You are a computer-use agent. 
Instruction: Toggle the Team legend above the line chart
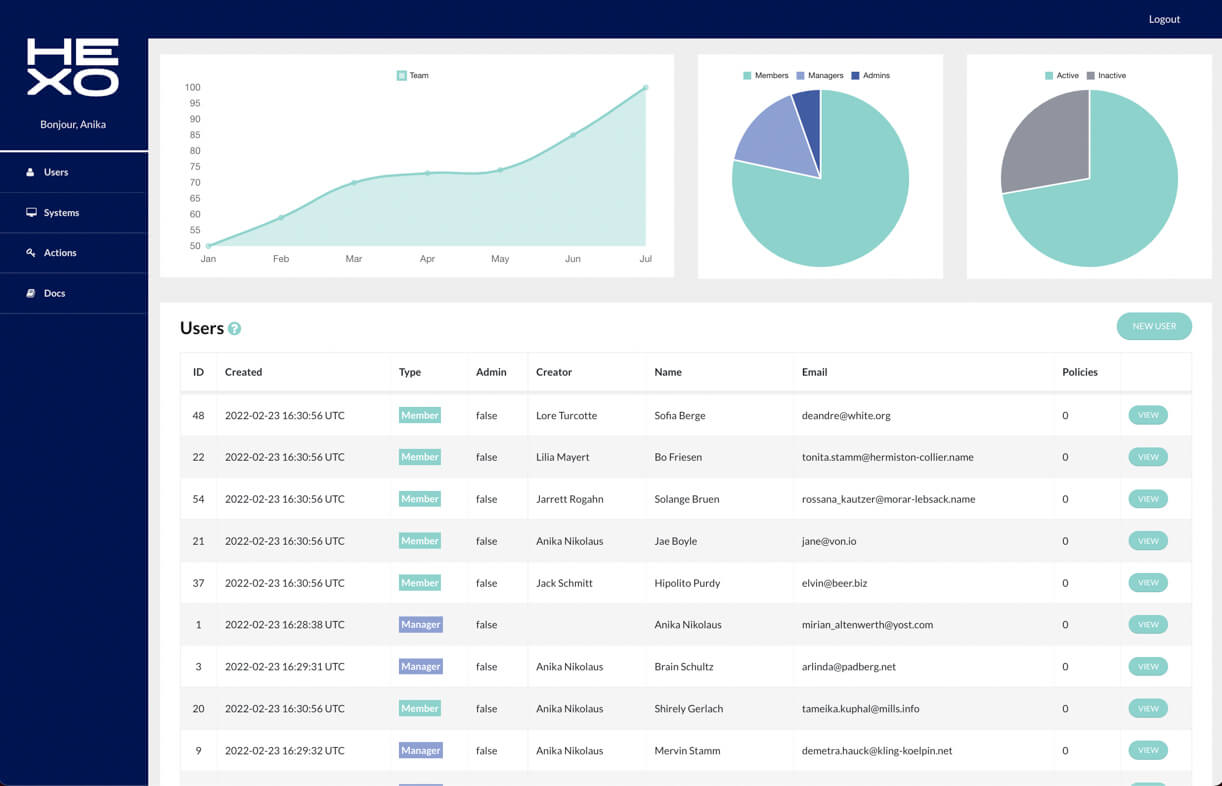click(412, 75)
